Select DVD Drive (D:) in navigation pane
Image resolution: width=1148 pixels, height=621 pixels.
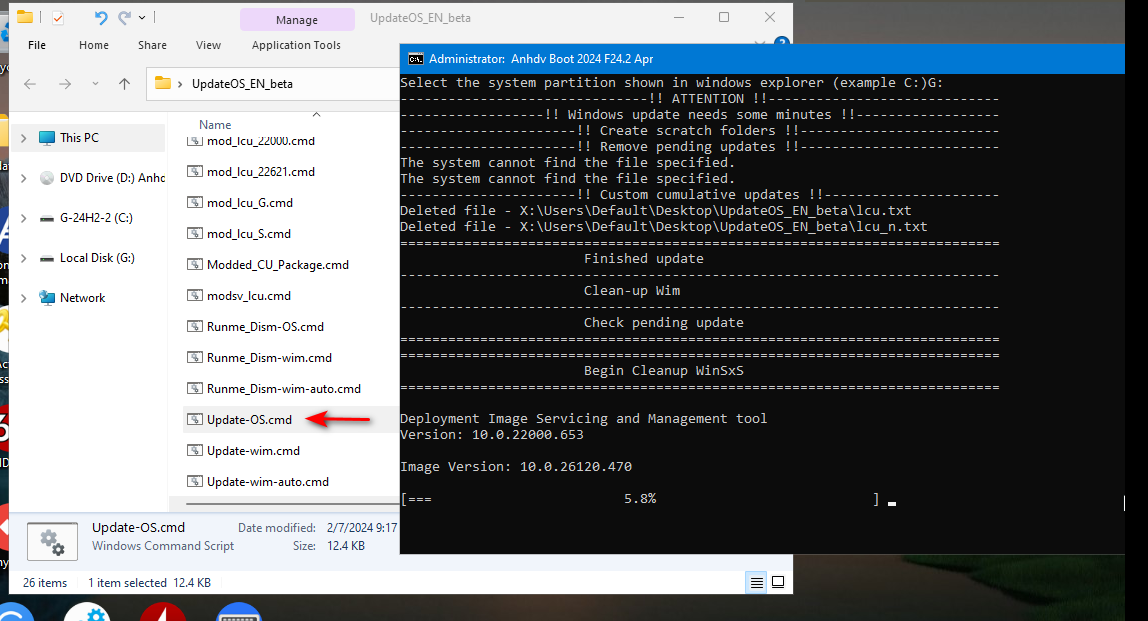click(112, 178)
